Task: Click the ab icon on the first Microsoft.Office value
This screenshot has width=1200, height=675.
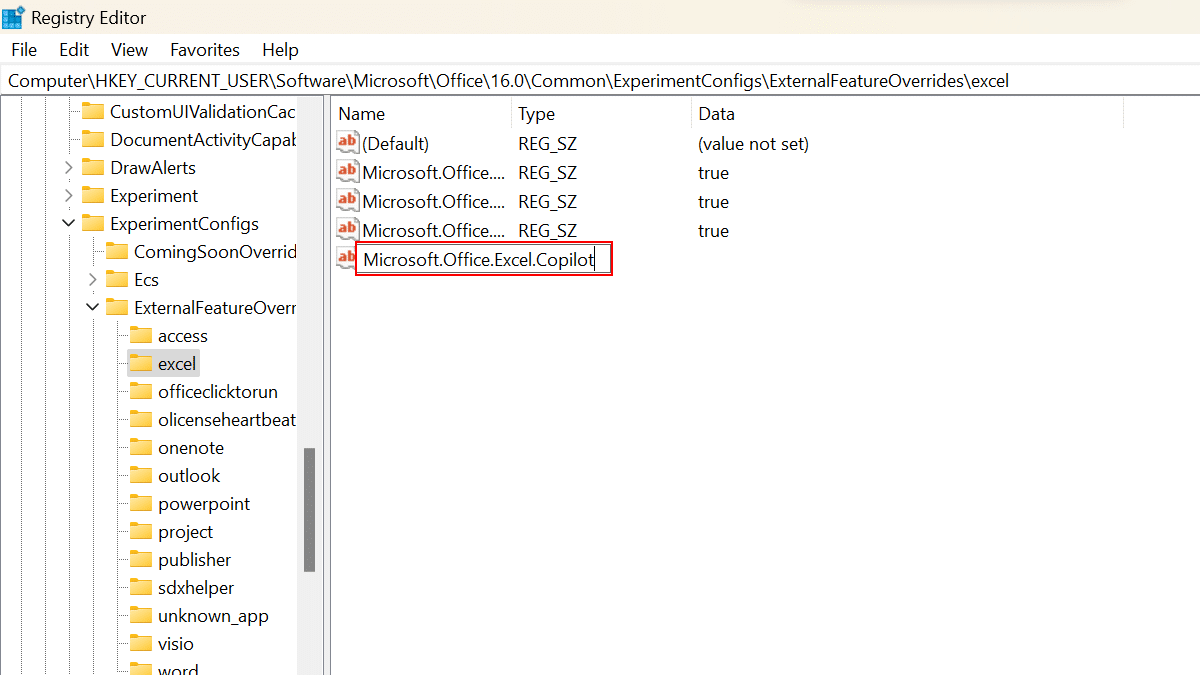Action: coord(347,171)
